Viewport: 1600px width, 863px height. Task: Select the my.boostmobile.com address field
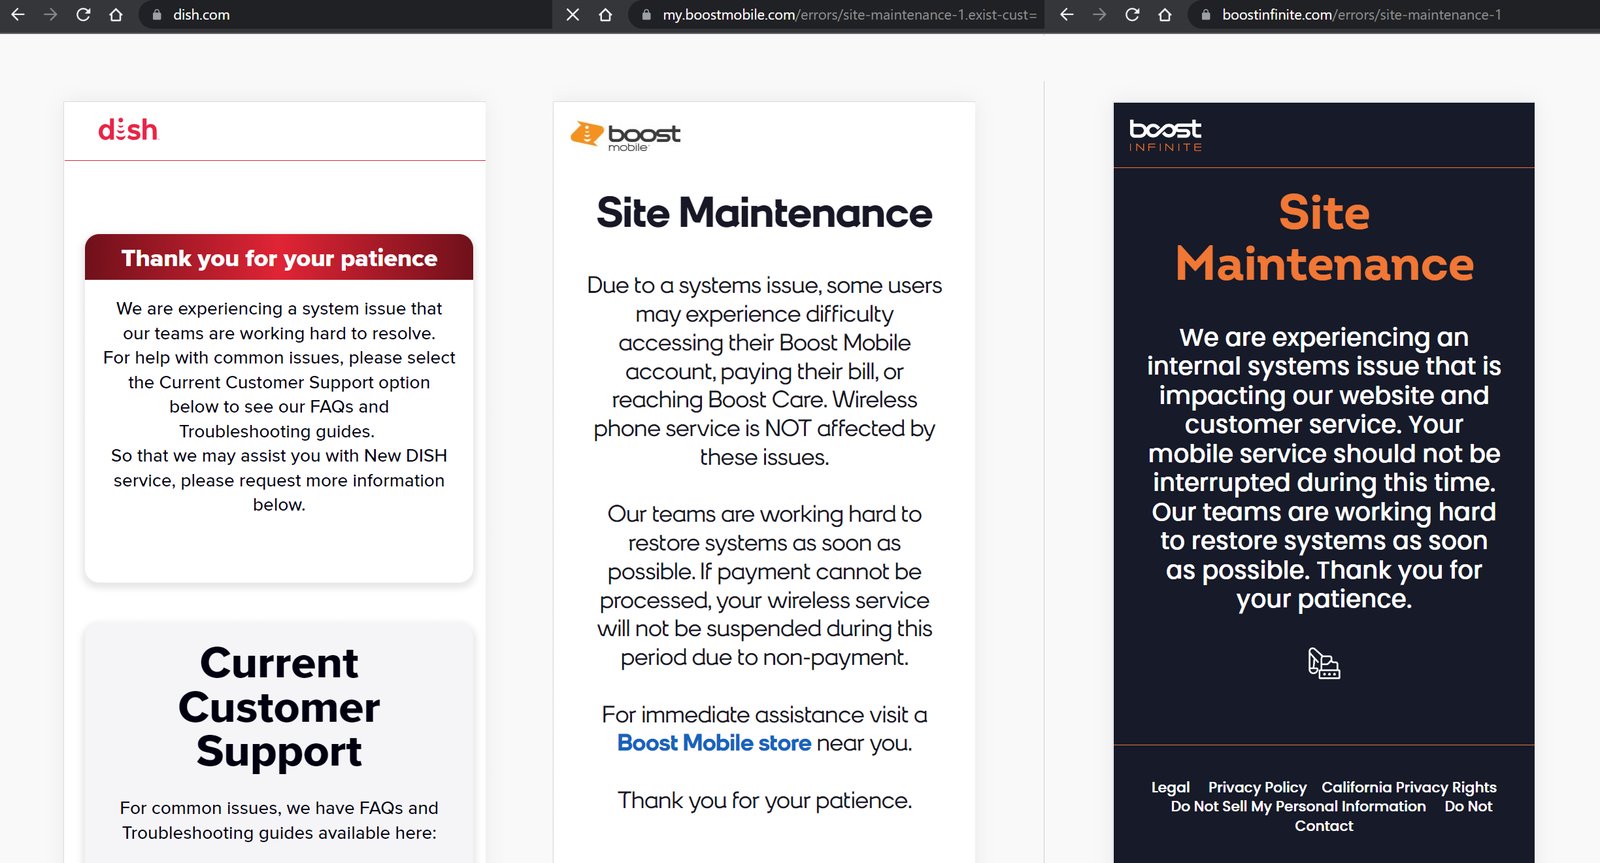[836, 15]
